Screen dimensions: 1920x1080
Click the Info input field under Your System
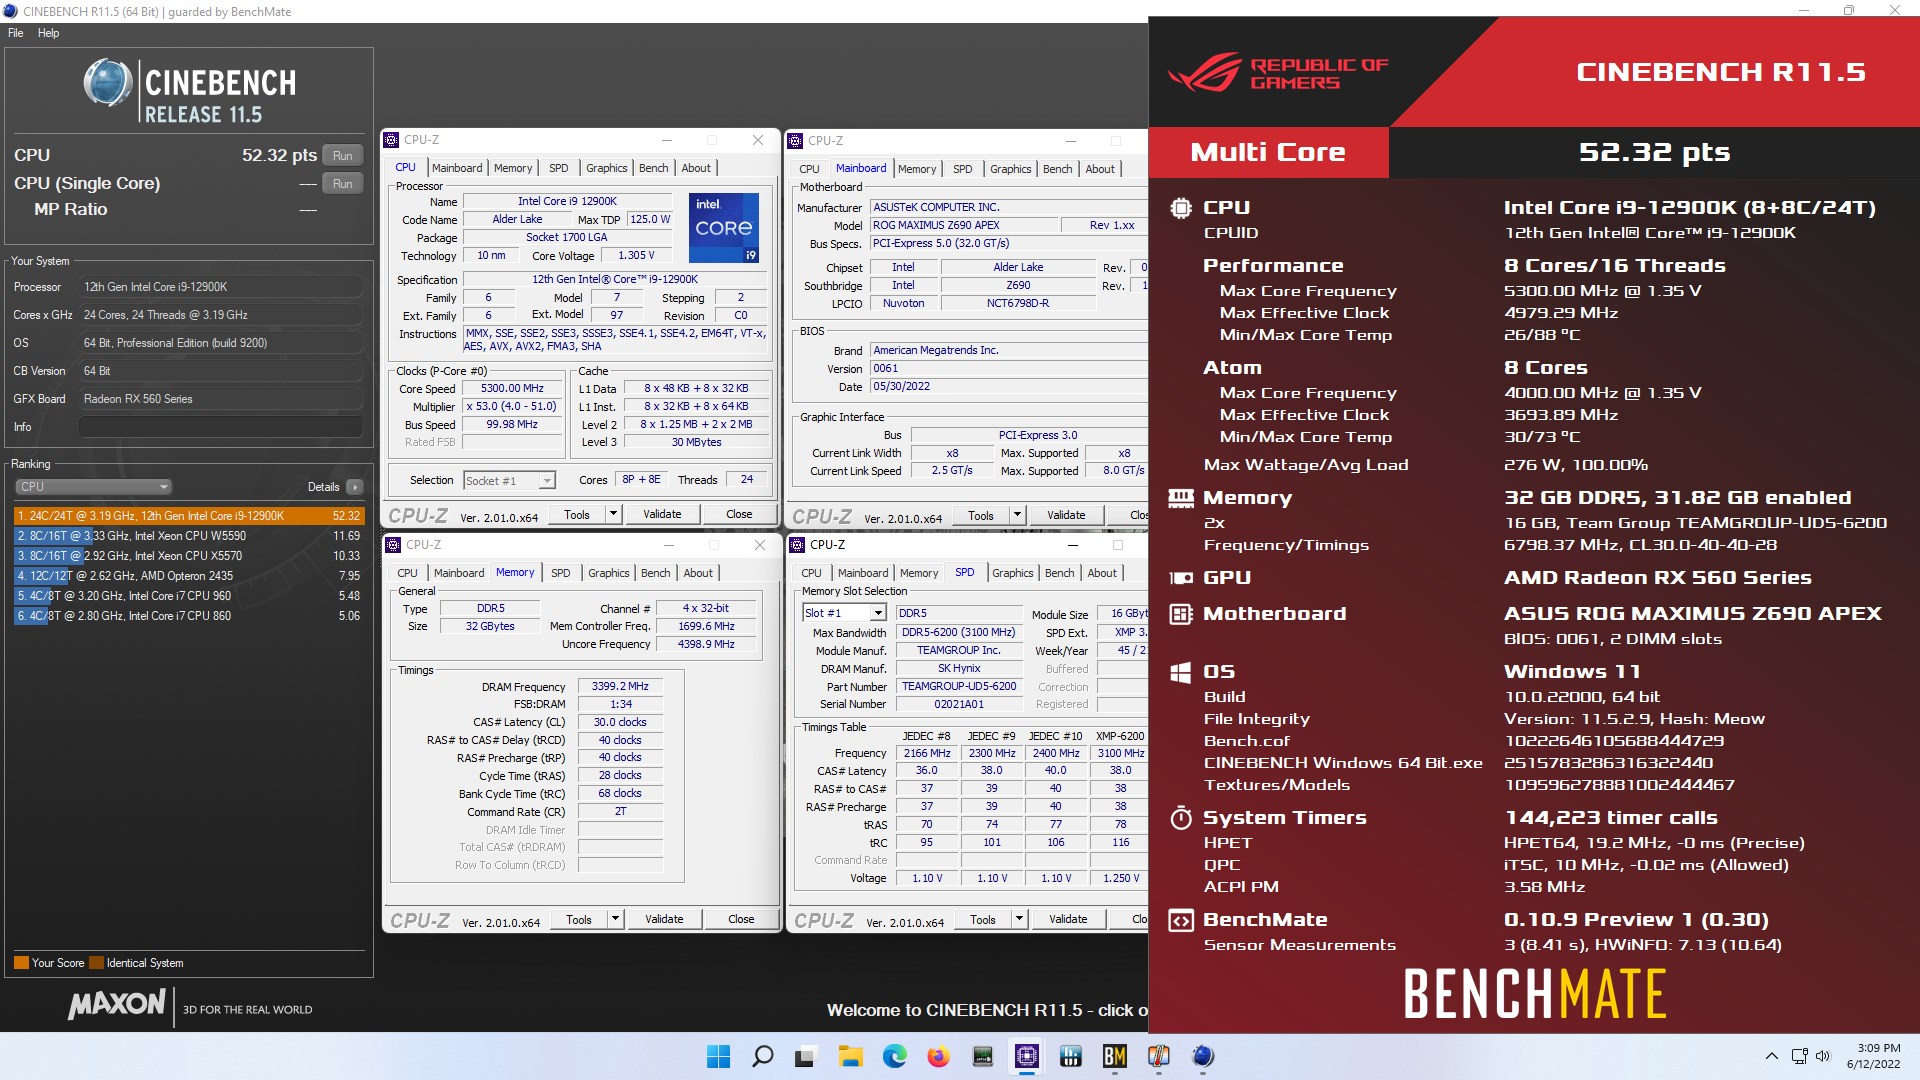pyautogui.click(x=221, y=427)
